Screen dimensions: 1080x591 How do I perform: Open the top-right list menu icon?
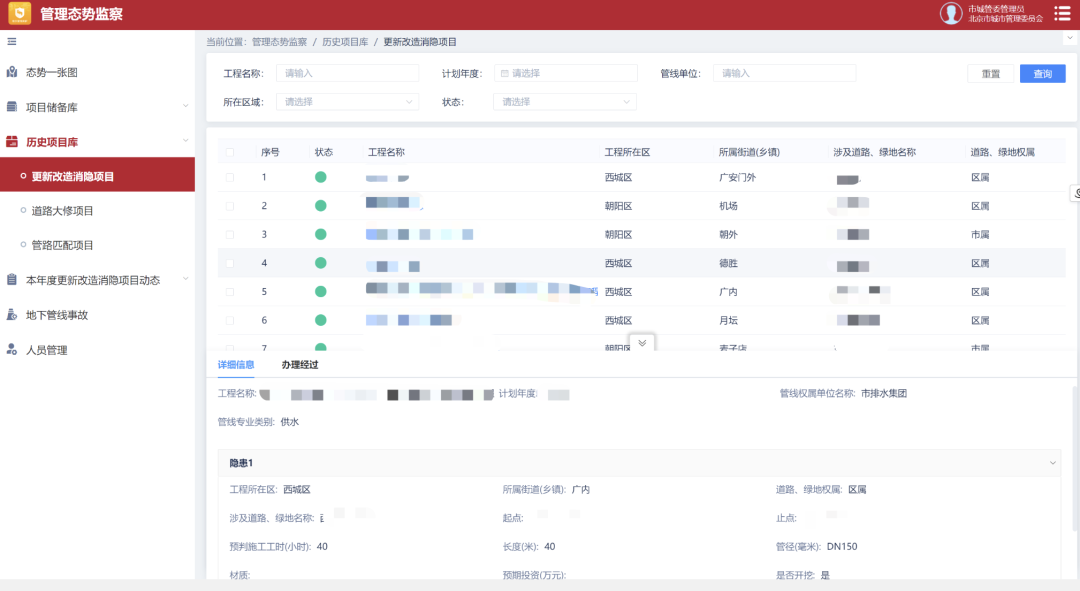pos(1062,13)
